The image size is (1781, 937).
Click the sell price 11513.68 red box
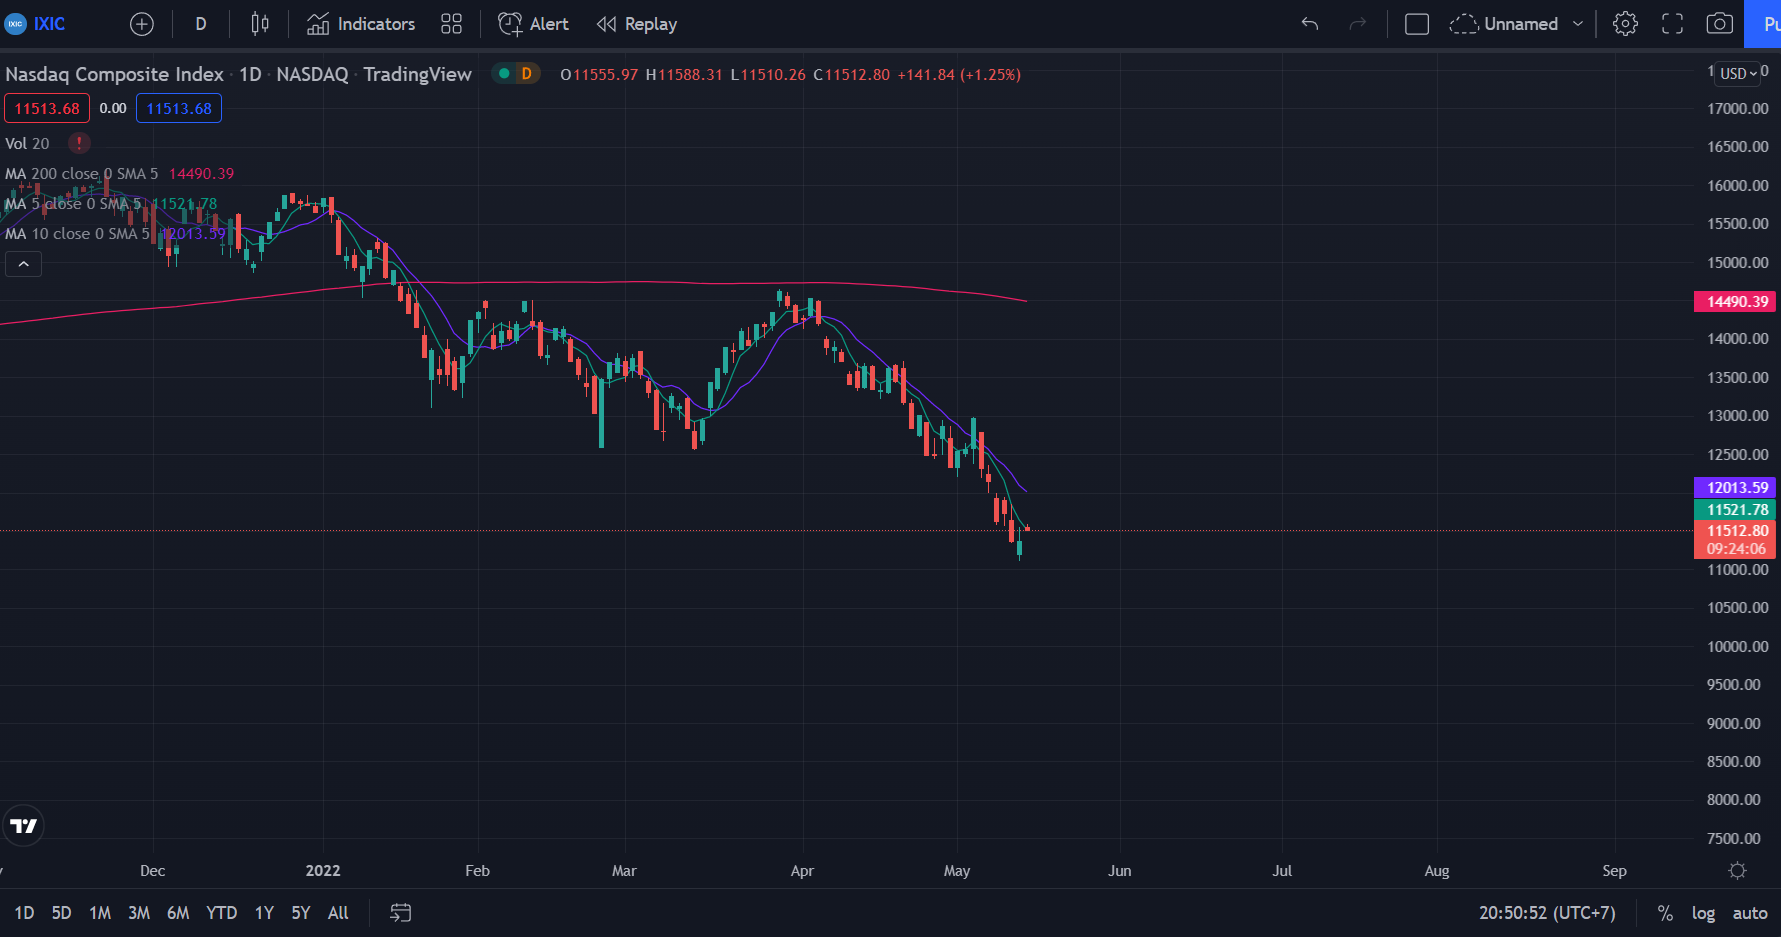coord(47,108)
